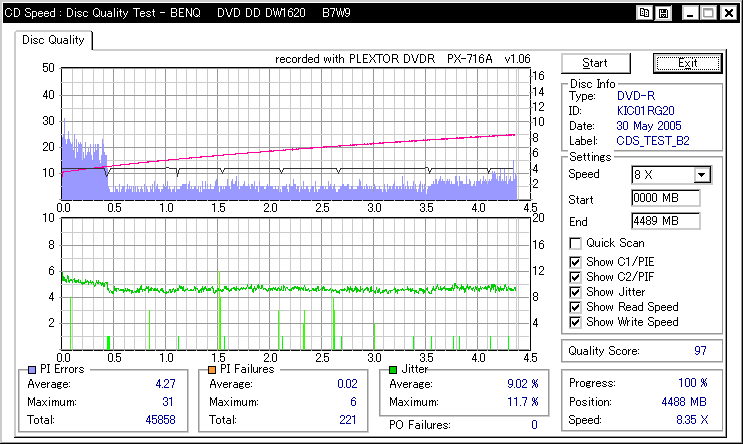Minimize the CD Speed window
This screenshot has height=444, width=743.
[690, 13]
